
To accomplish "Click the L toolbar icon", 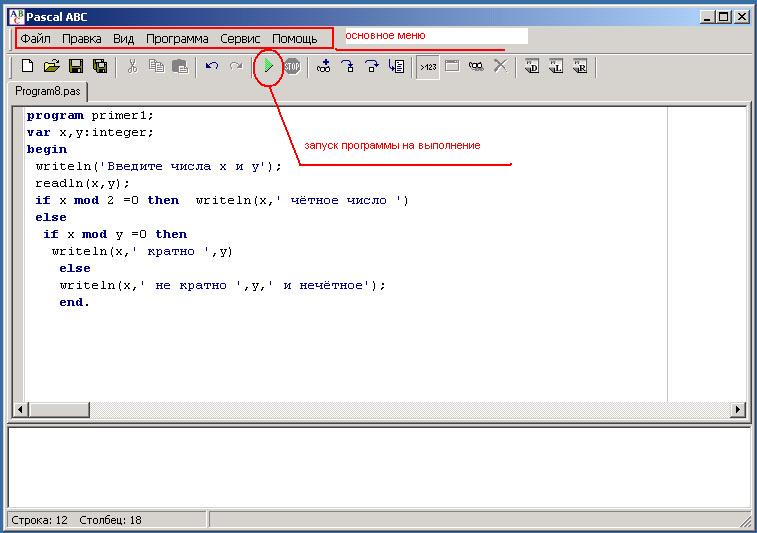I will point(556,66).
